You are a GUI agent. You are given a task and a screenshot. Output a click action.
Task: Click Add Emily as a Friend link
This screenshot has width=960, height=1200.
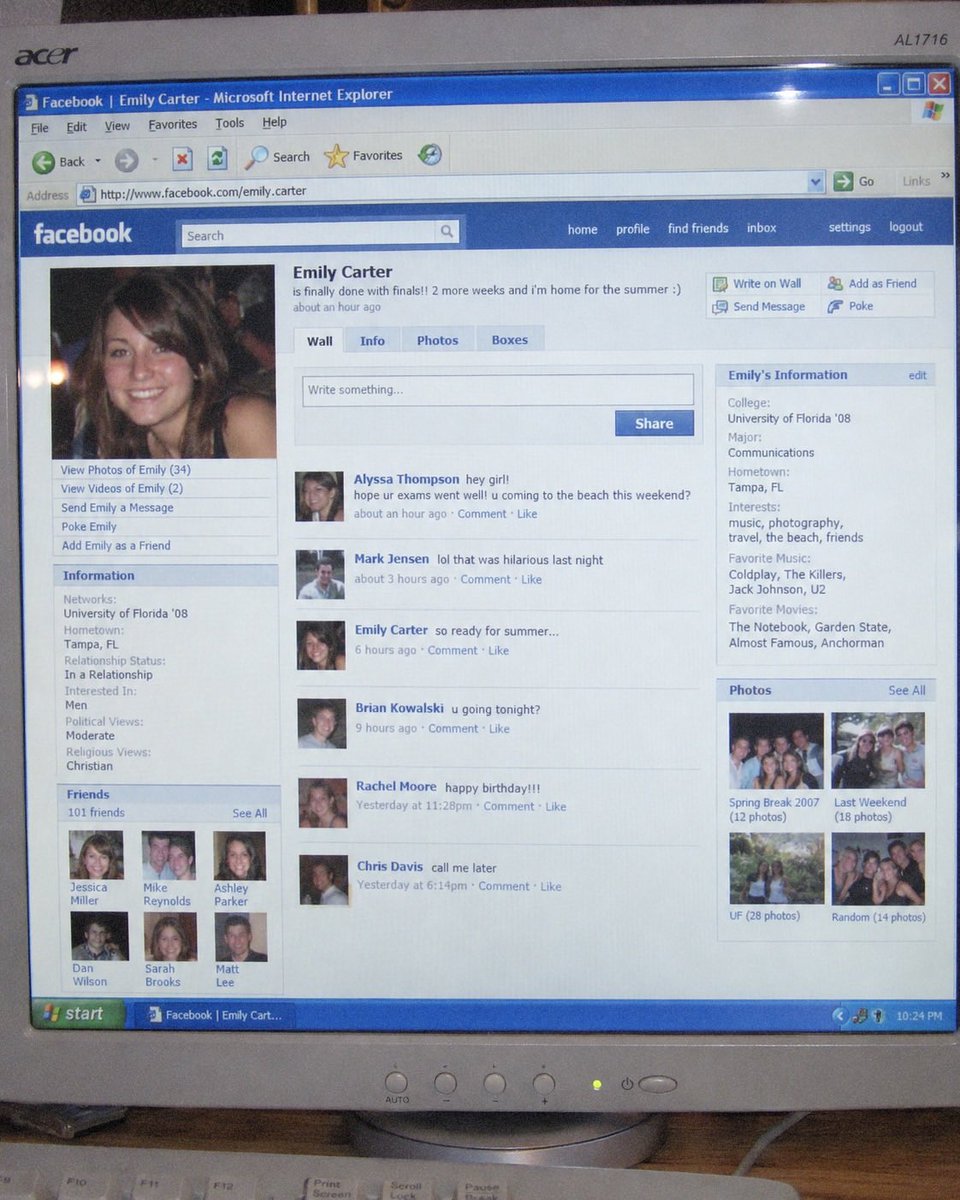[x=116, y=546]
